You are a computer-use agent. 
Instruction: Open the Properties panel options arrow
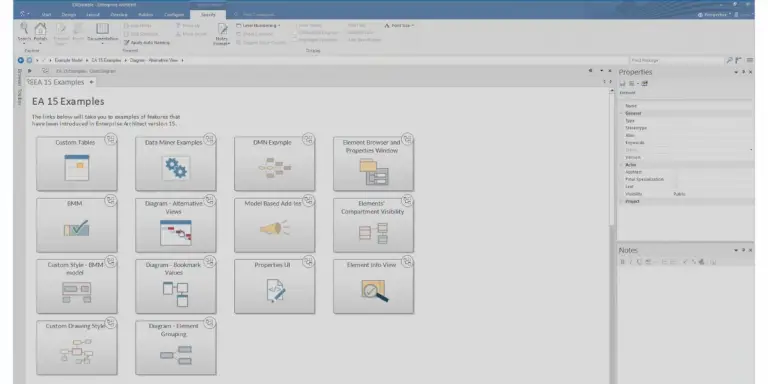coord(736,72)
